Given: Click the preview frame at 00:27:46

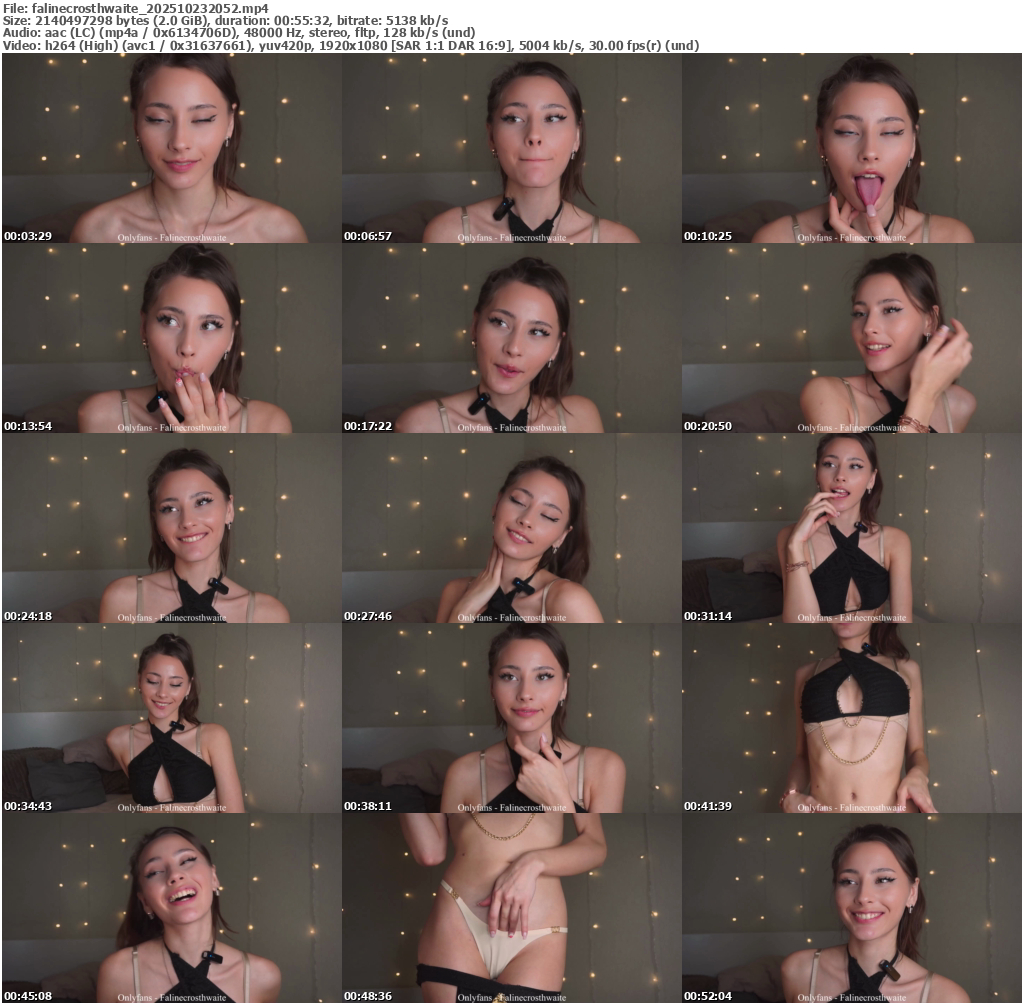Looking at the screenshot, I should click(511, 528).
